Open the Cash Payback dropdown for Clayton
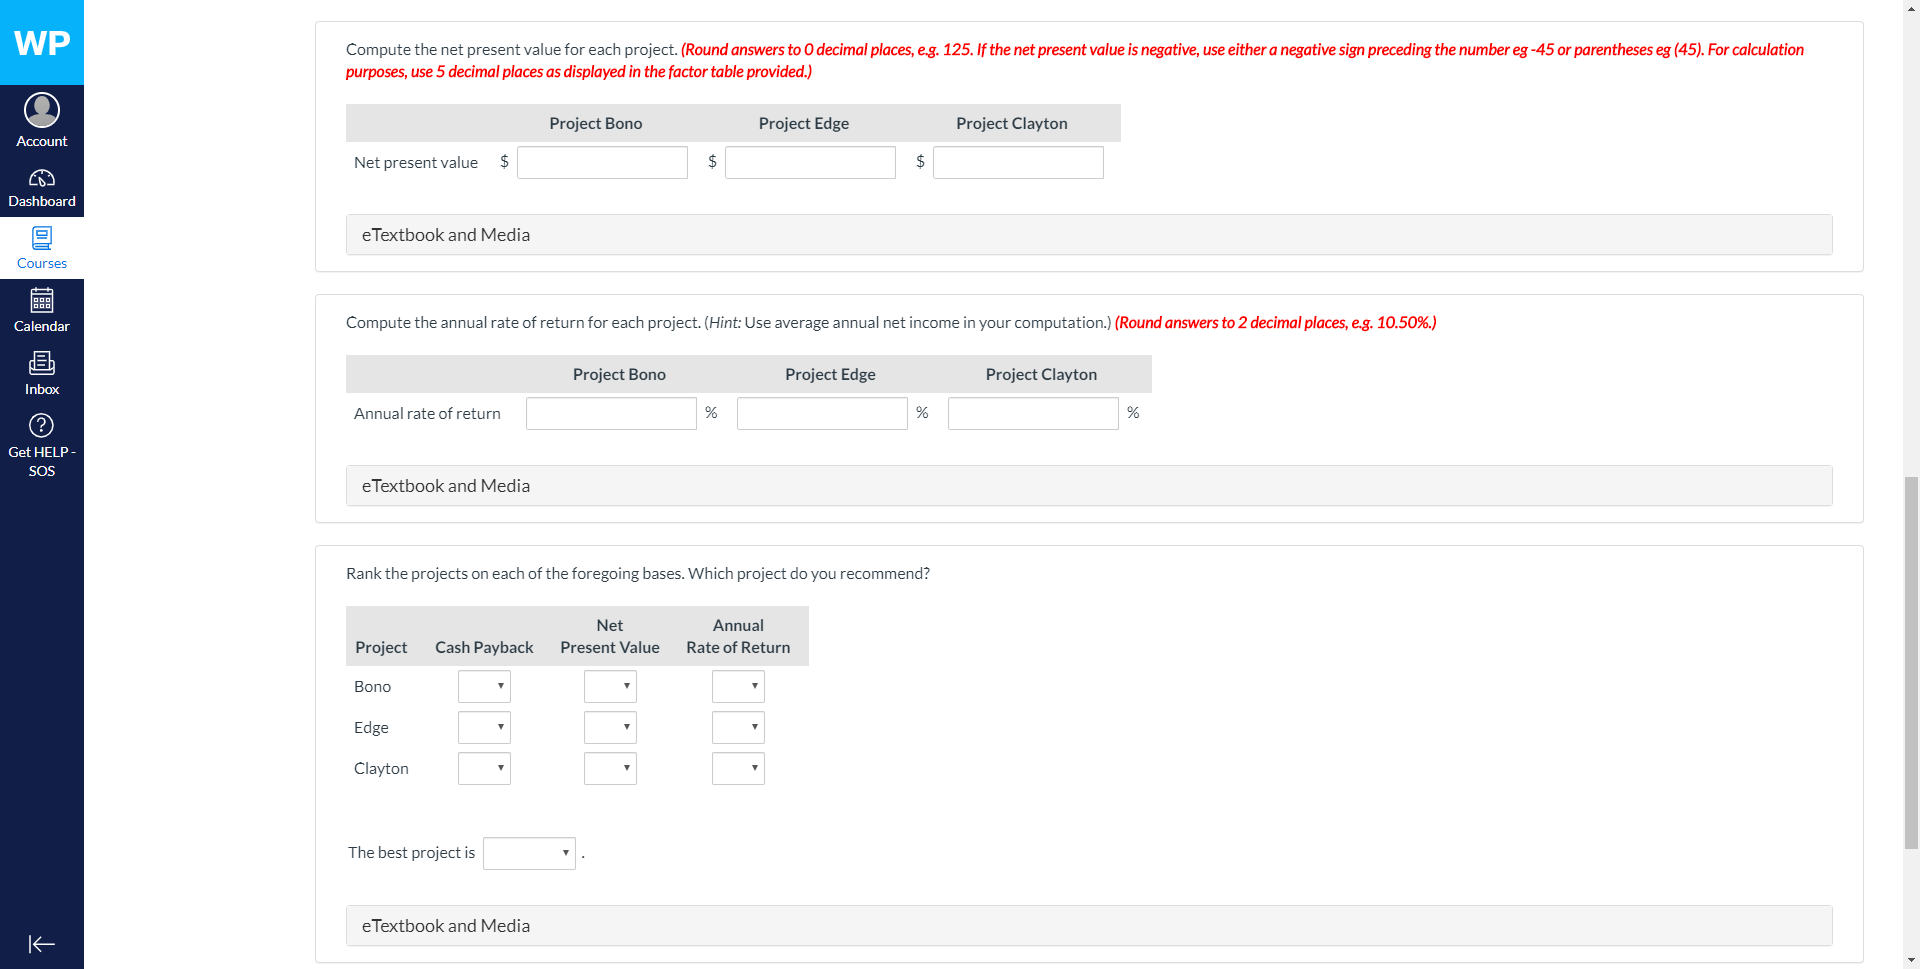The width and height of the screenshot is (1920, 969). [484, 768]
